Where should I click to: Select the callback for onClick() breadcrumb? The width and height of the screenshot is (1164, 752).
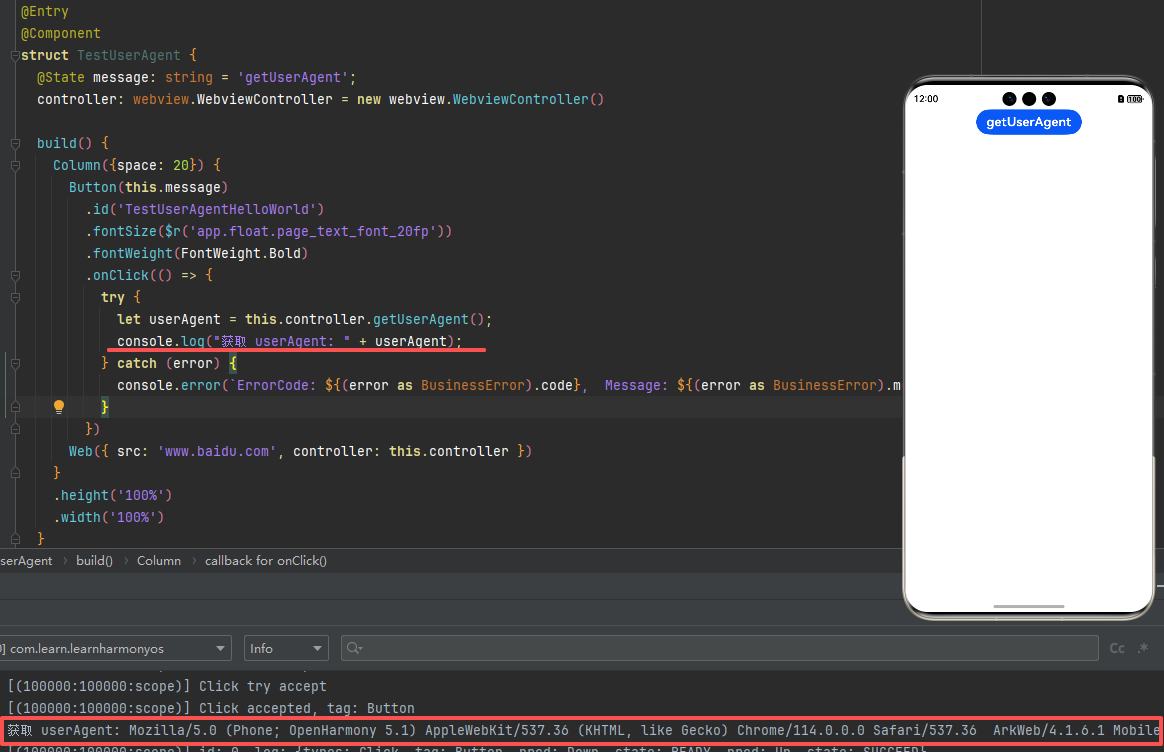(266, 560)
